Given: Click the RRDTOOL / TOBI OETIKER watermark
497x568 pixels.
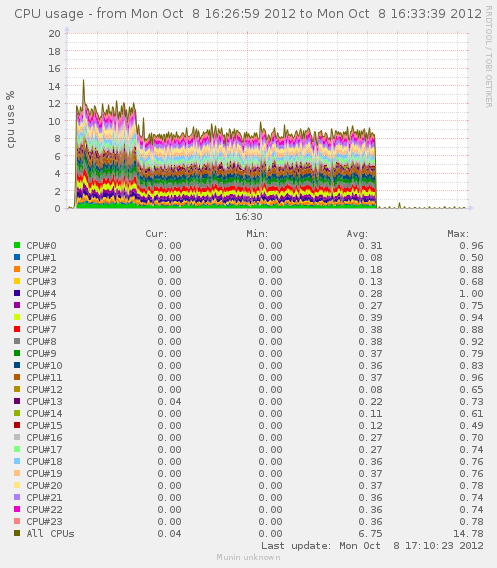Looking at the screenshot, I should [489, 57].
